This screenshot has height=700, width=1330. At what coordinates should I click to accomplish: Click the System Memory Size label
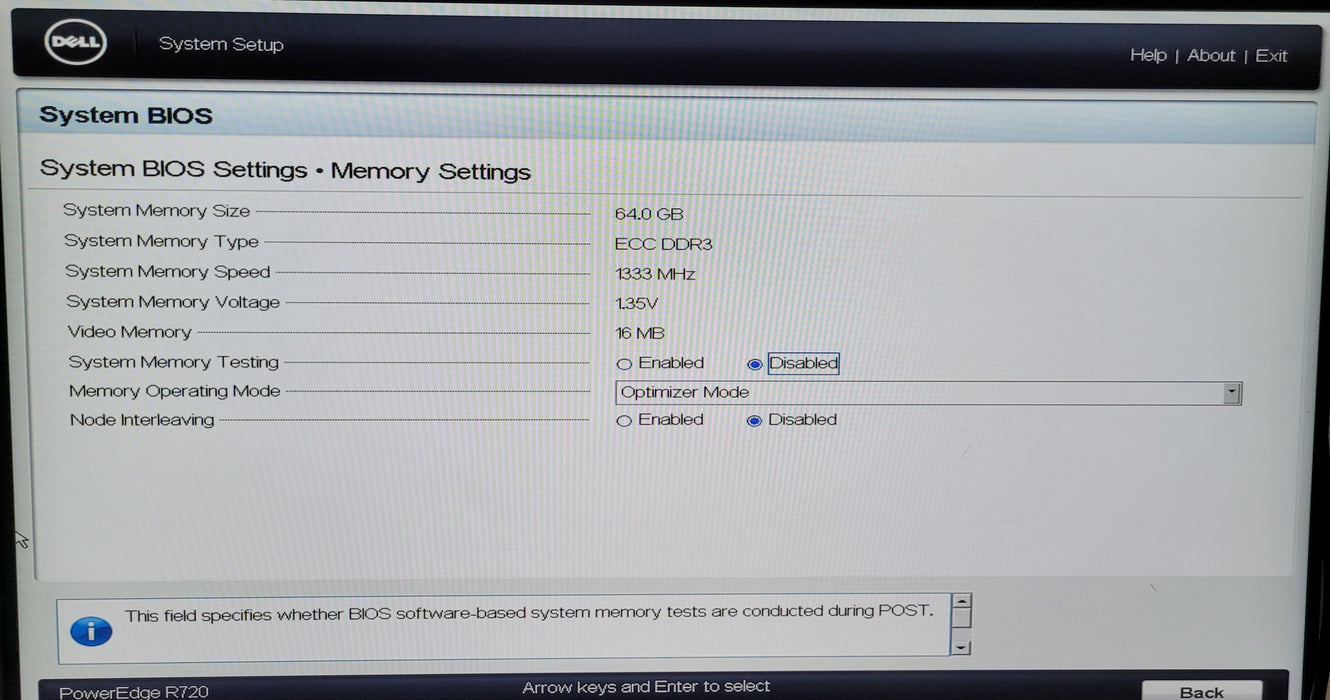click(157, 211)
